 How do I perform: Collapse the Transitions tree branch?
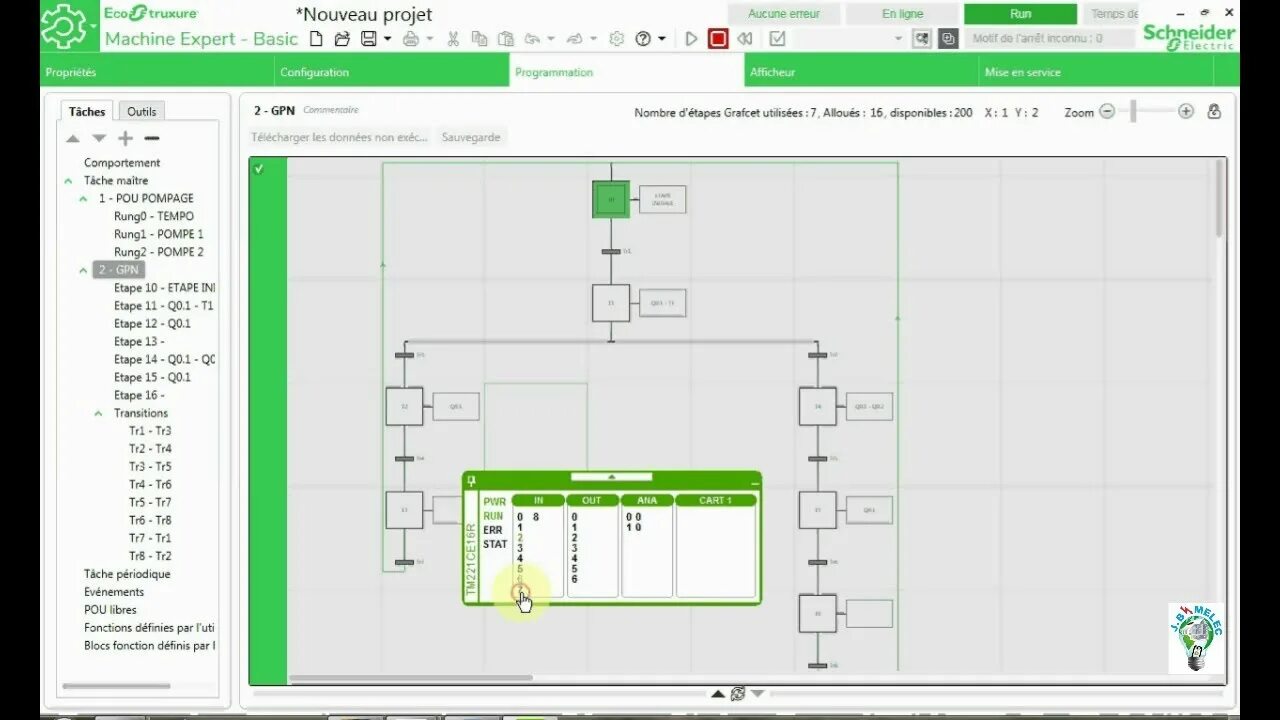[100, 413]
